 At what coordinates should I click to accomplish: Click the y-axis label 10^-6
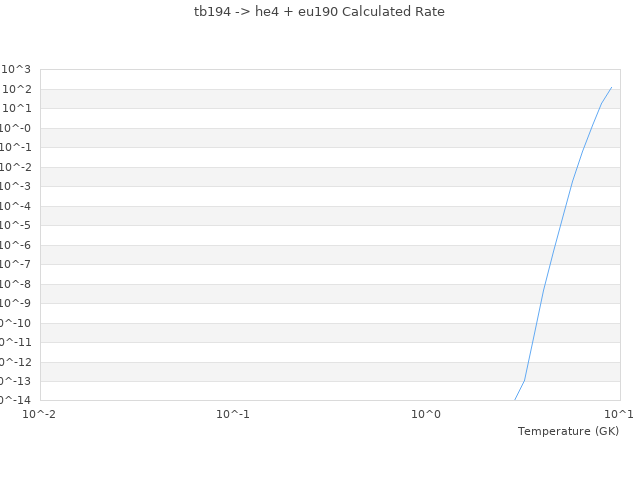click(x=15, y=245)
